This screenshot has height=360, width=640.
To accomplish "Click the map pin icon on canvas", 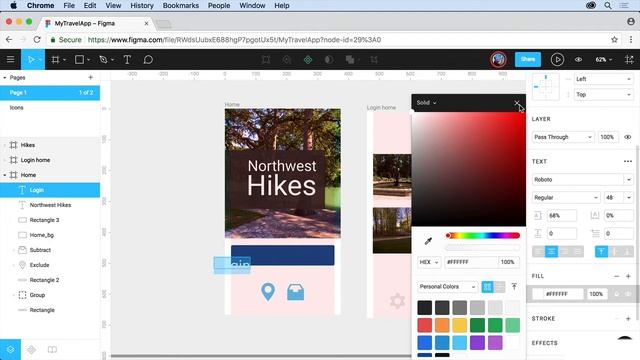I will tap(268, 292).
